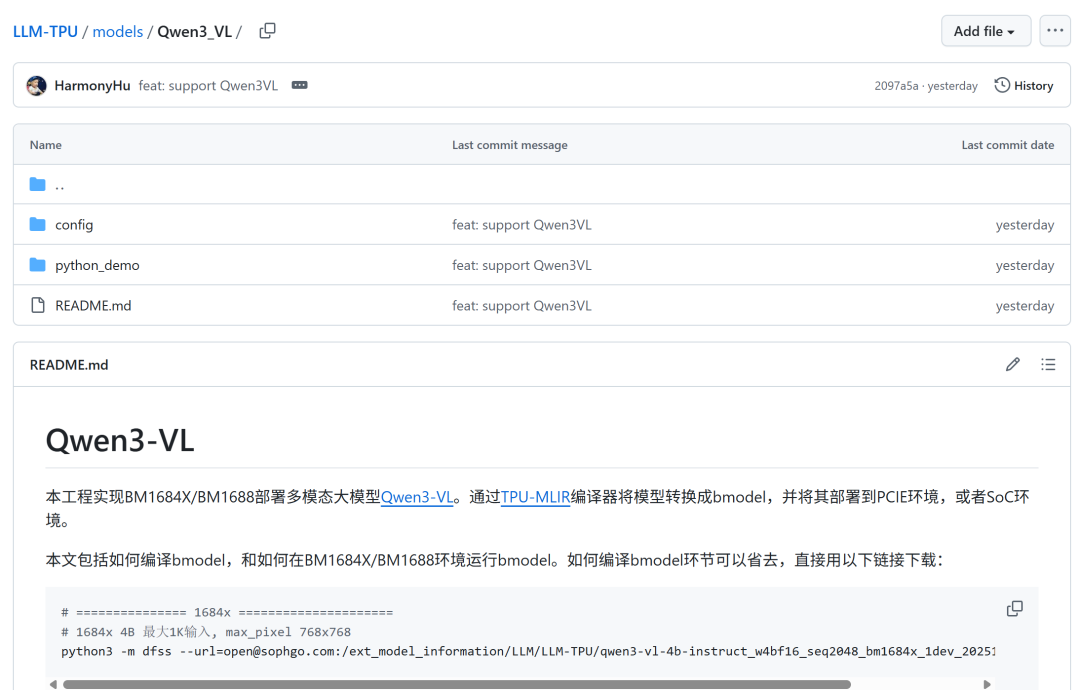
Task: Open the Add file dropdown
Action: (985, 31)
